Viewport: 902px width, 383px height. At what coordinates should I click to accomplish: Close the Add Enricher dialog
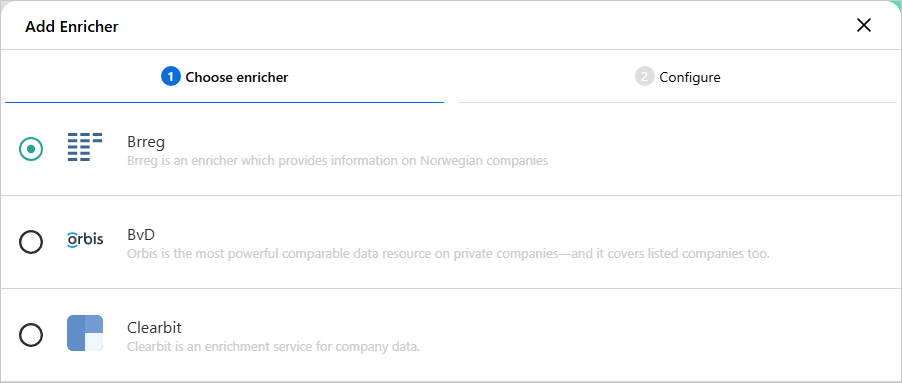[863, 25]
